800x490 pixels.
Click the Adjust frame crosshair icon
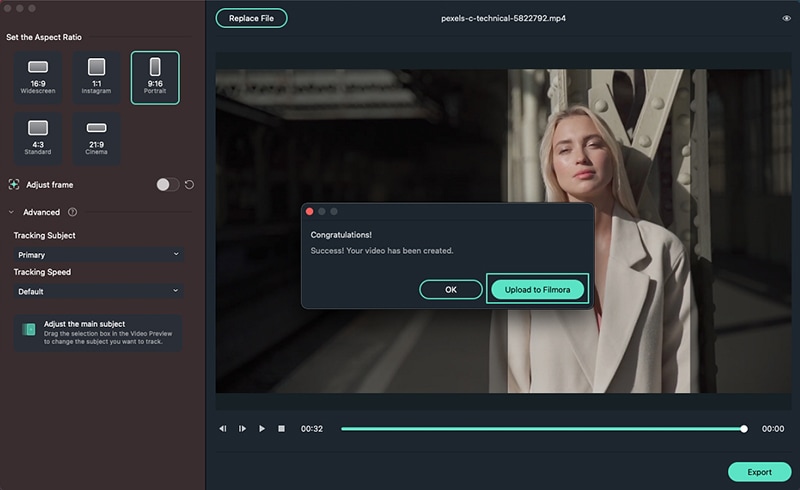click(14, 185)
